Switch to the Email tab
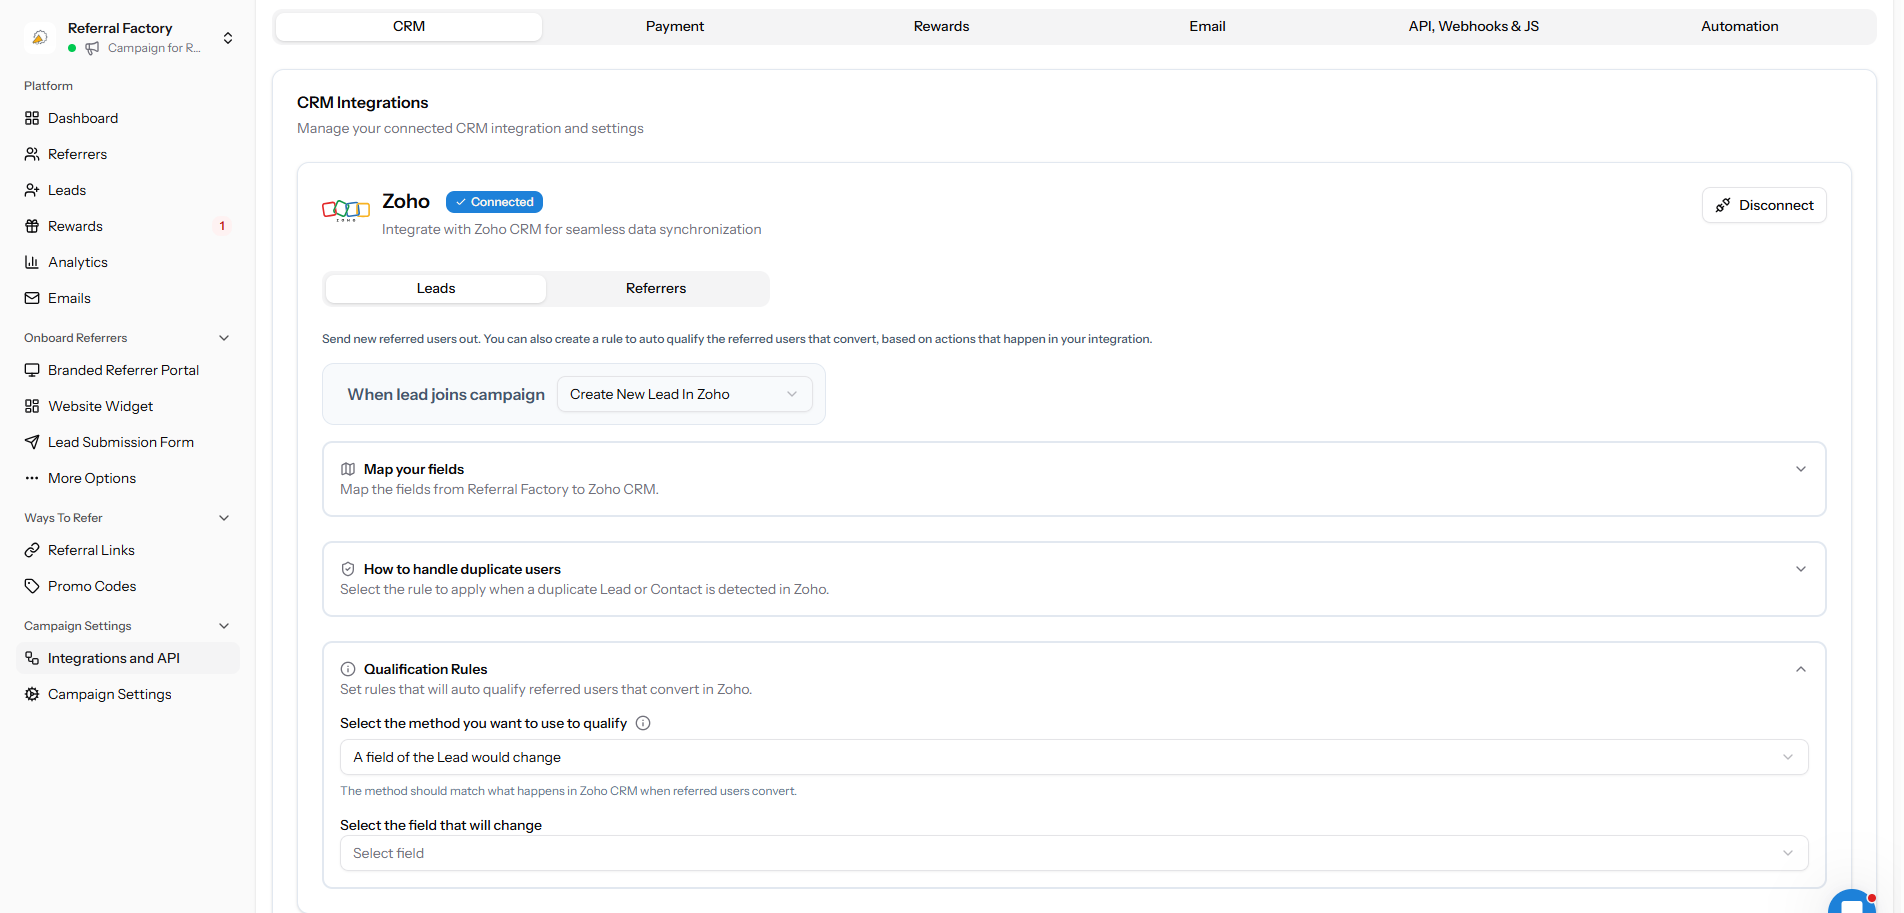1904x913 pixels. (1207, 27)
